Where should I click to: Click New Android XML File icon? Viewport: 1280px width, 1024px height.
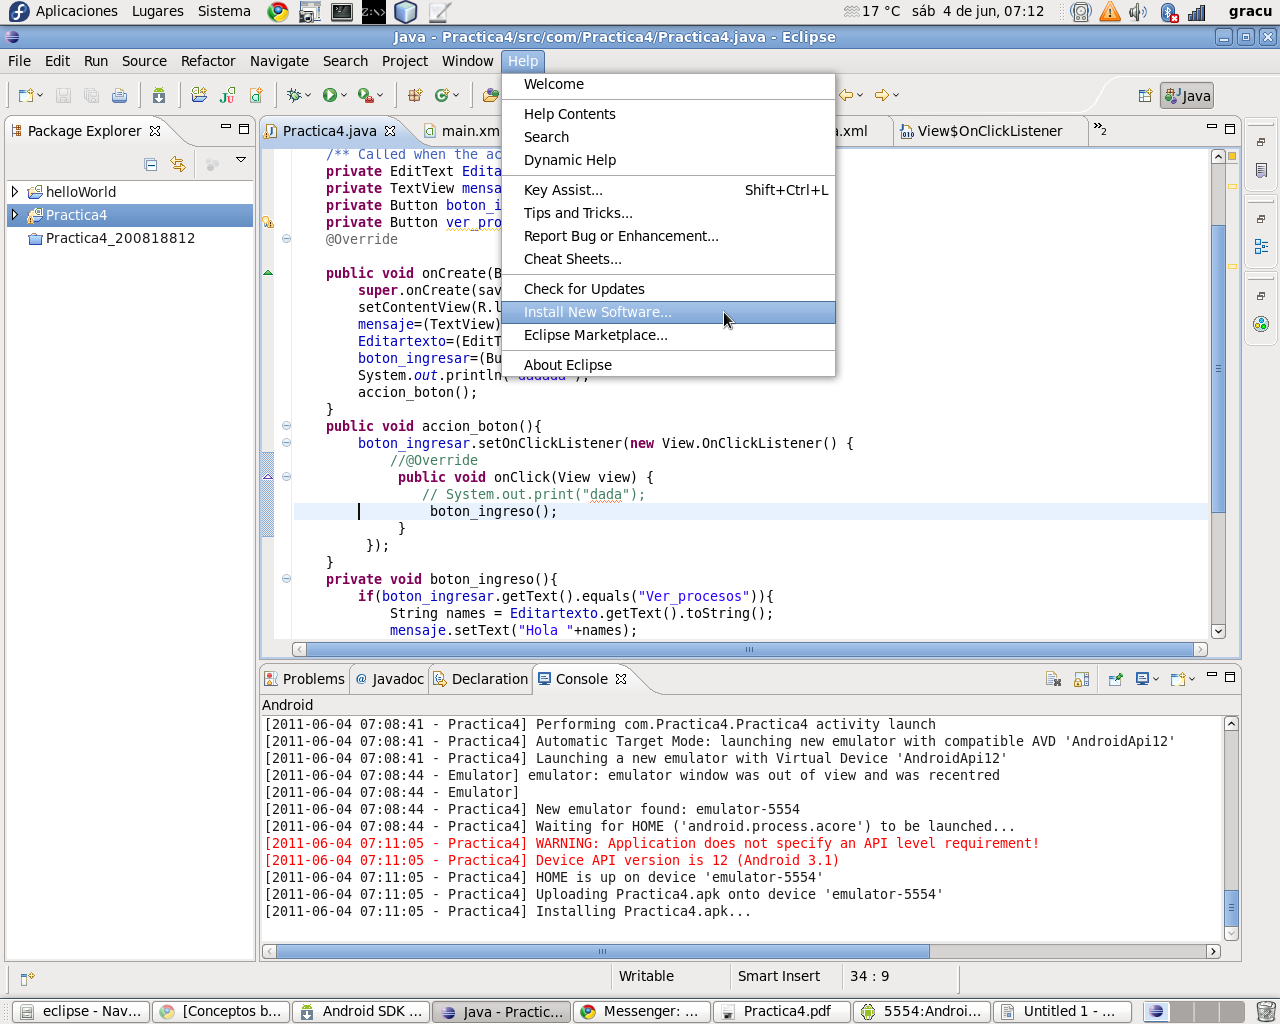(256, 95)
